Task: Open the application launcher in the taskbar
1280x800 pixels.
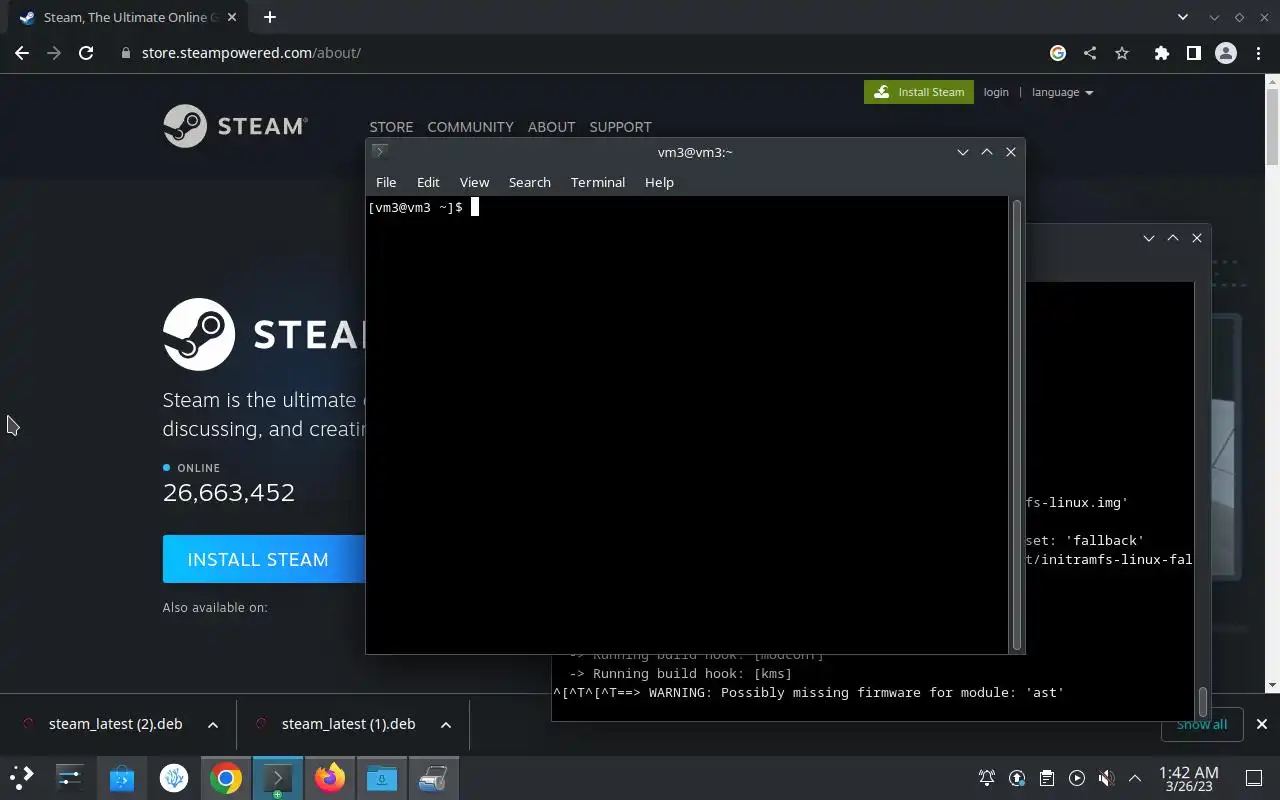Action: pyautogui.click(x=21, y=777)
